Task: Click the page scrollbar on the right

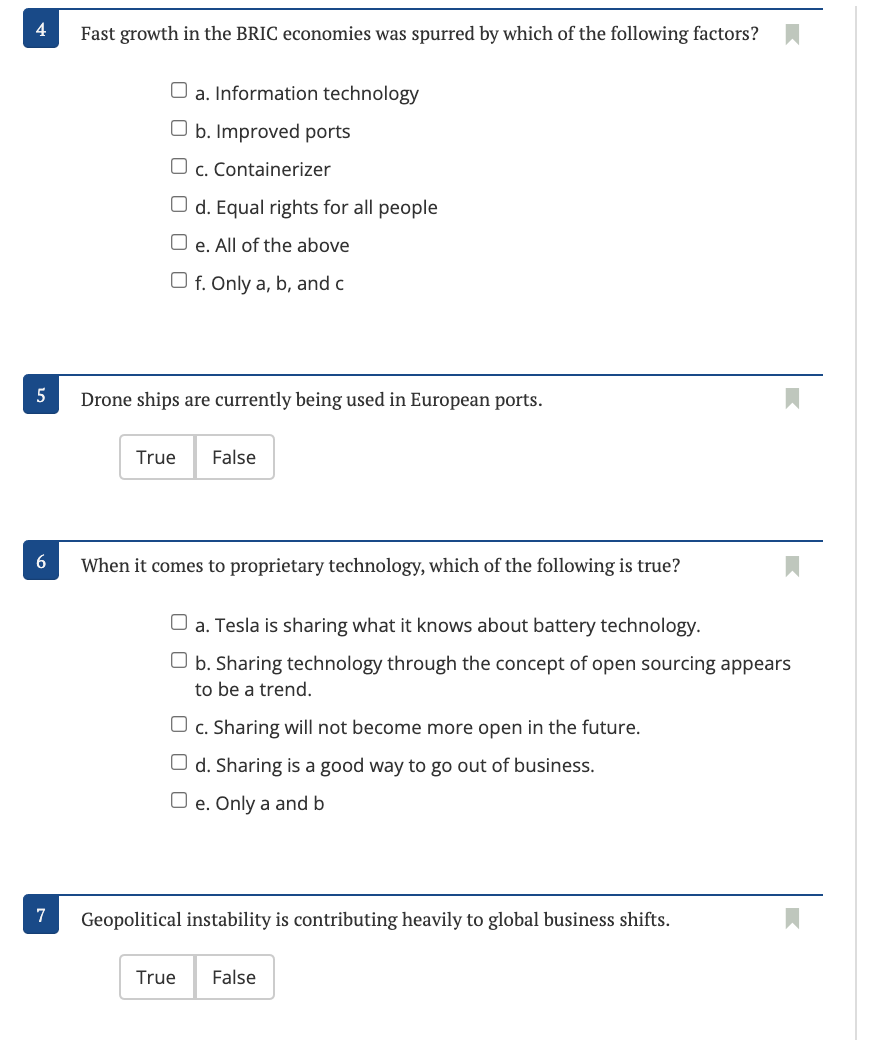Action: (x=857, y=520)
